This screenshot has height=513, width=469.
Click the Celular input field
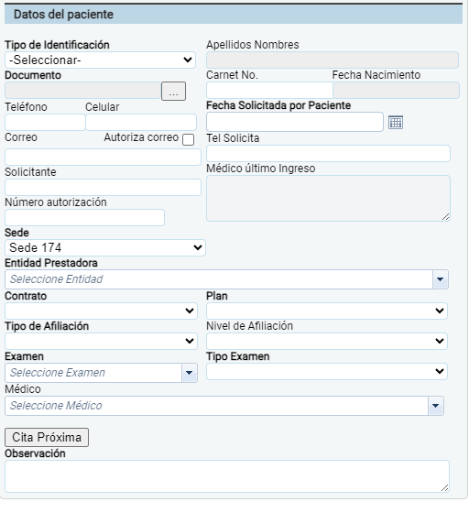[x=141, y=122]
